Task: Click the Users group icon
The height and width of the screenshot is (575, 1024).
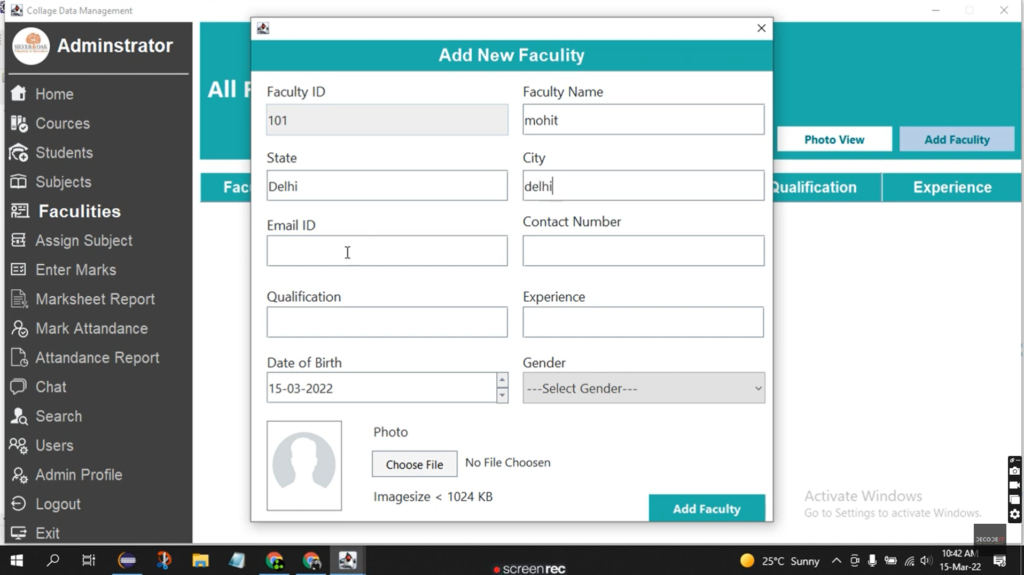Action: [18, 445]
